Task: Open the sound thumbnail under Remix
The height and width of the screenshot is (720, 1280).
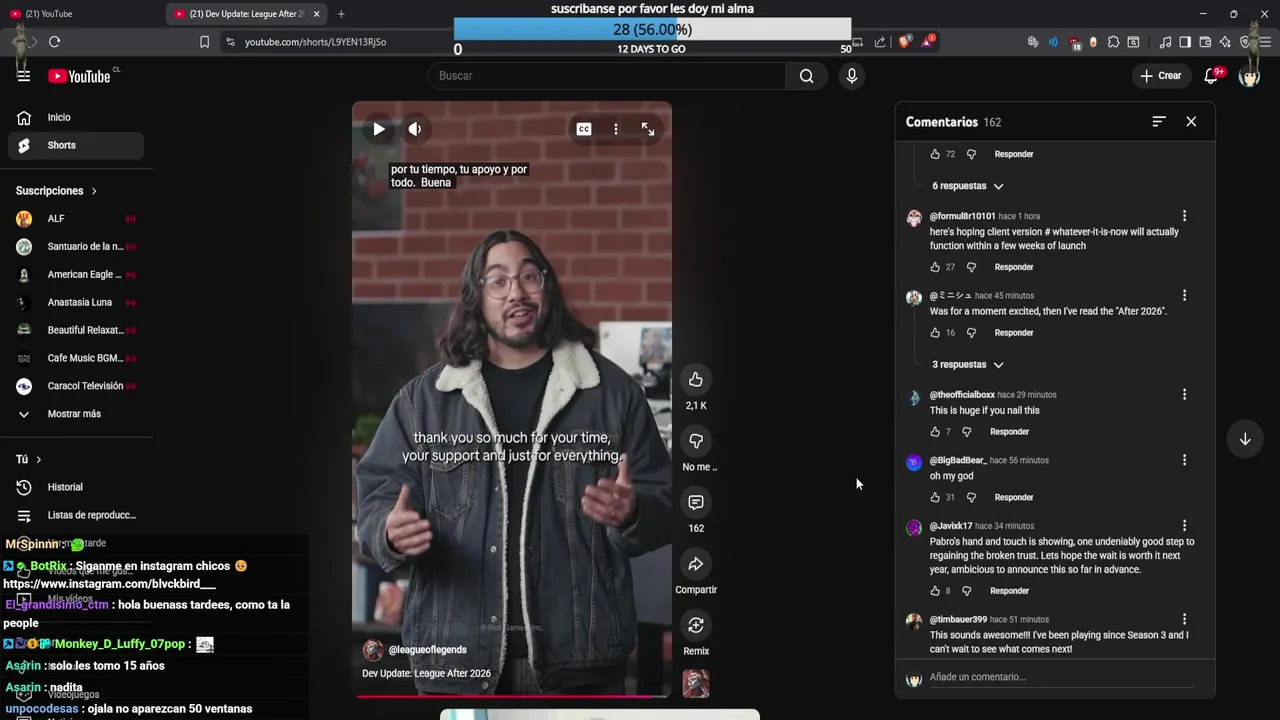Action: tap(696, 684)
